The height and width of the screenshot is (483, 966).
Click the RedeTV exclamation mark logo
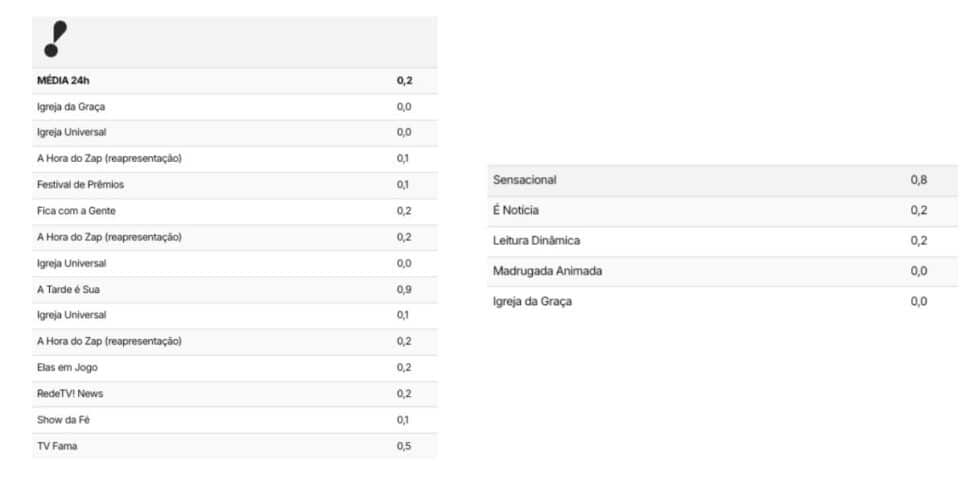55,39
